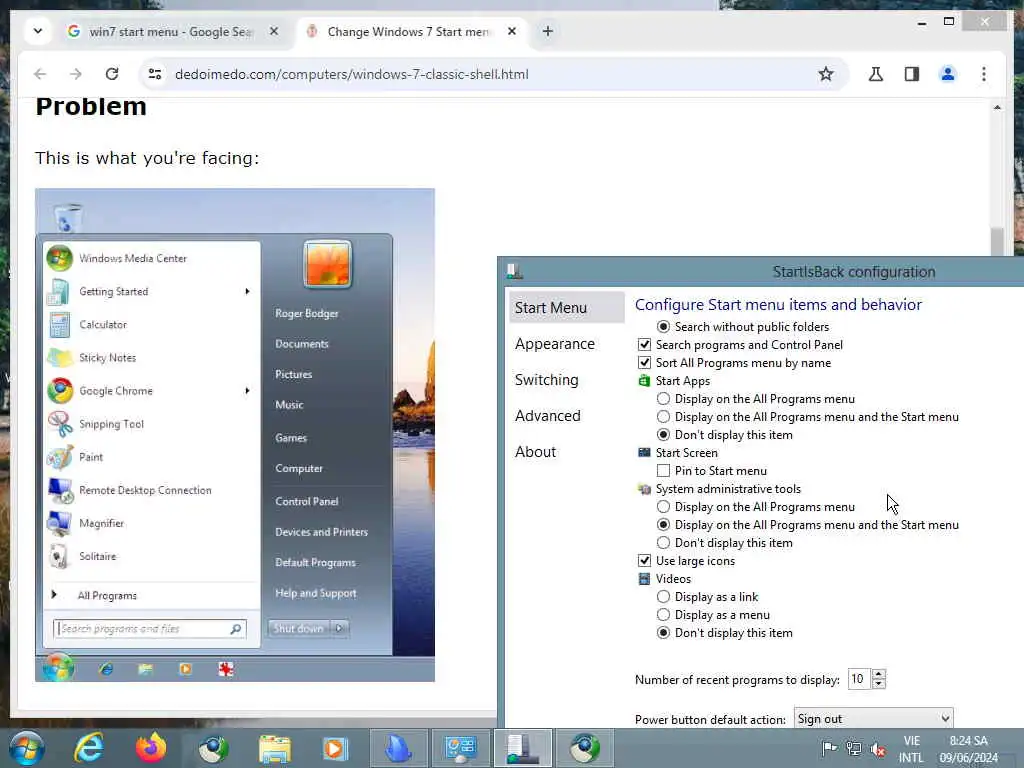Click the recent programs number field
The height and width of the screenshot is (768, 1024).
coord(859,679)
